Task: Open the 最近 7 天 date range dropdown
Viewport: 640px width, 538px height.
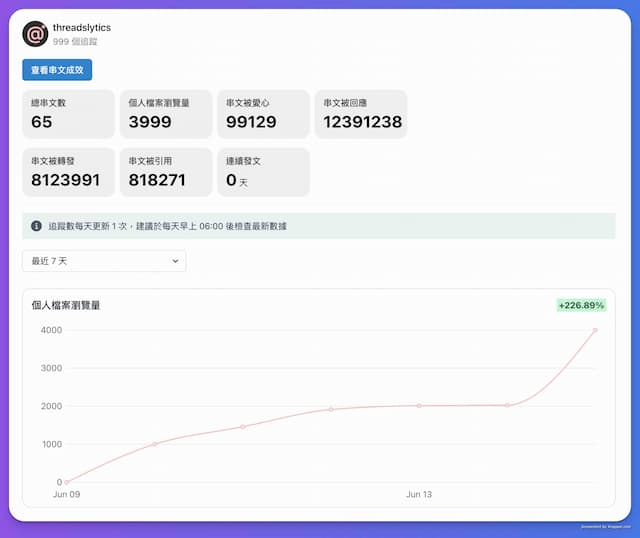Action: [x=104, y=261]
